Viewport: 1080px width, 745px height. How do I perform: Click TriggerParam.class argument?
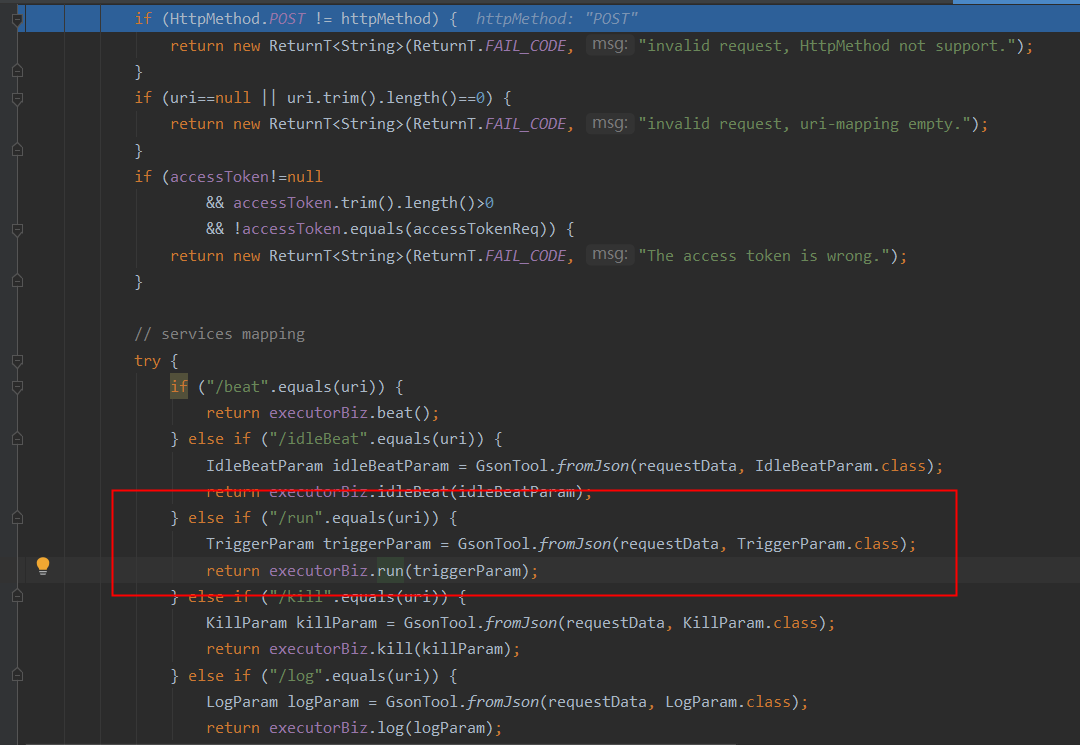click(x=818, y=544)
